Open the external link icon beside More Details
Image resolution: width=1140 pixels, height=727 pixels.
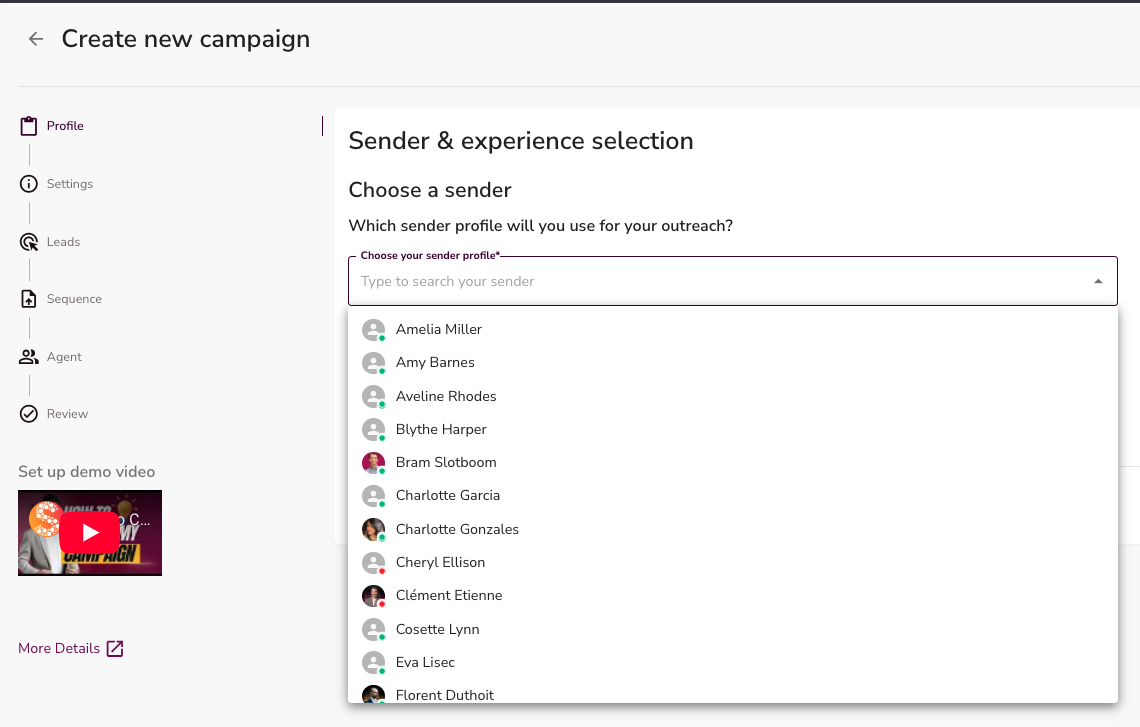coord(115,649)
